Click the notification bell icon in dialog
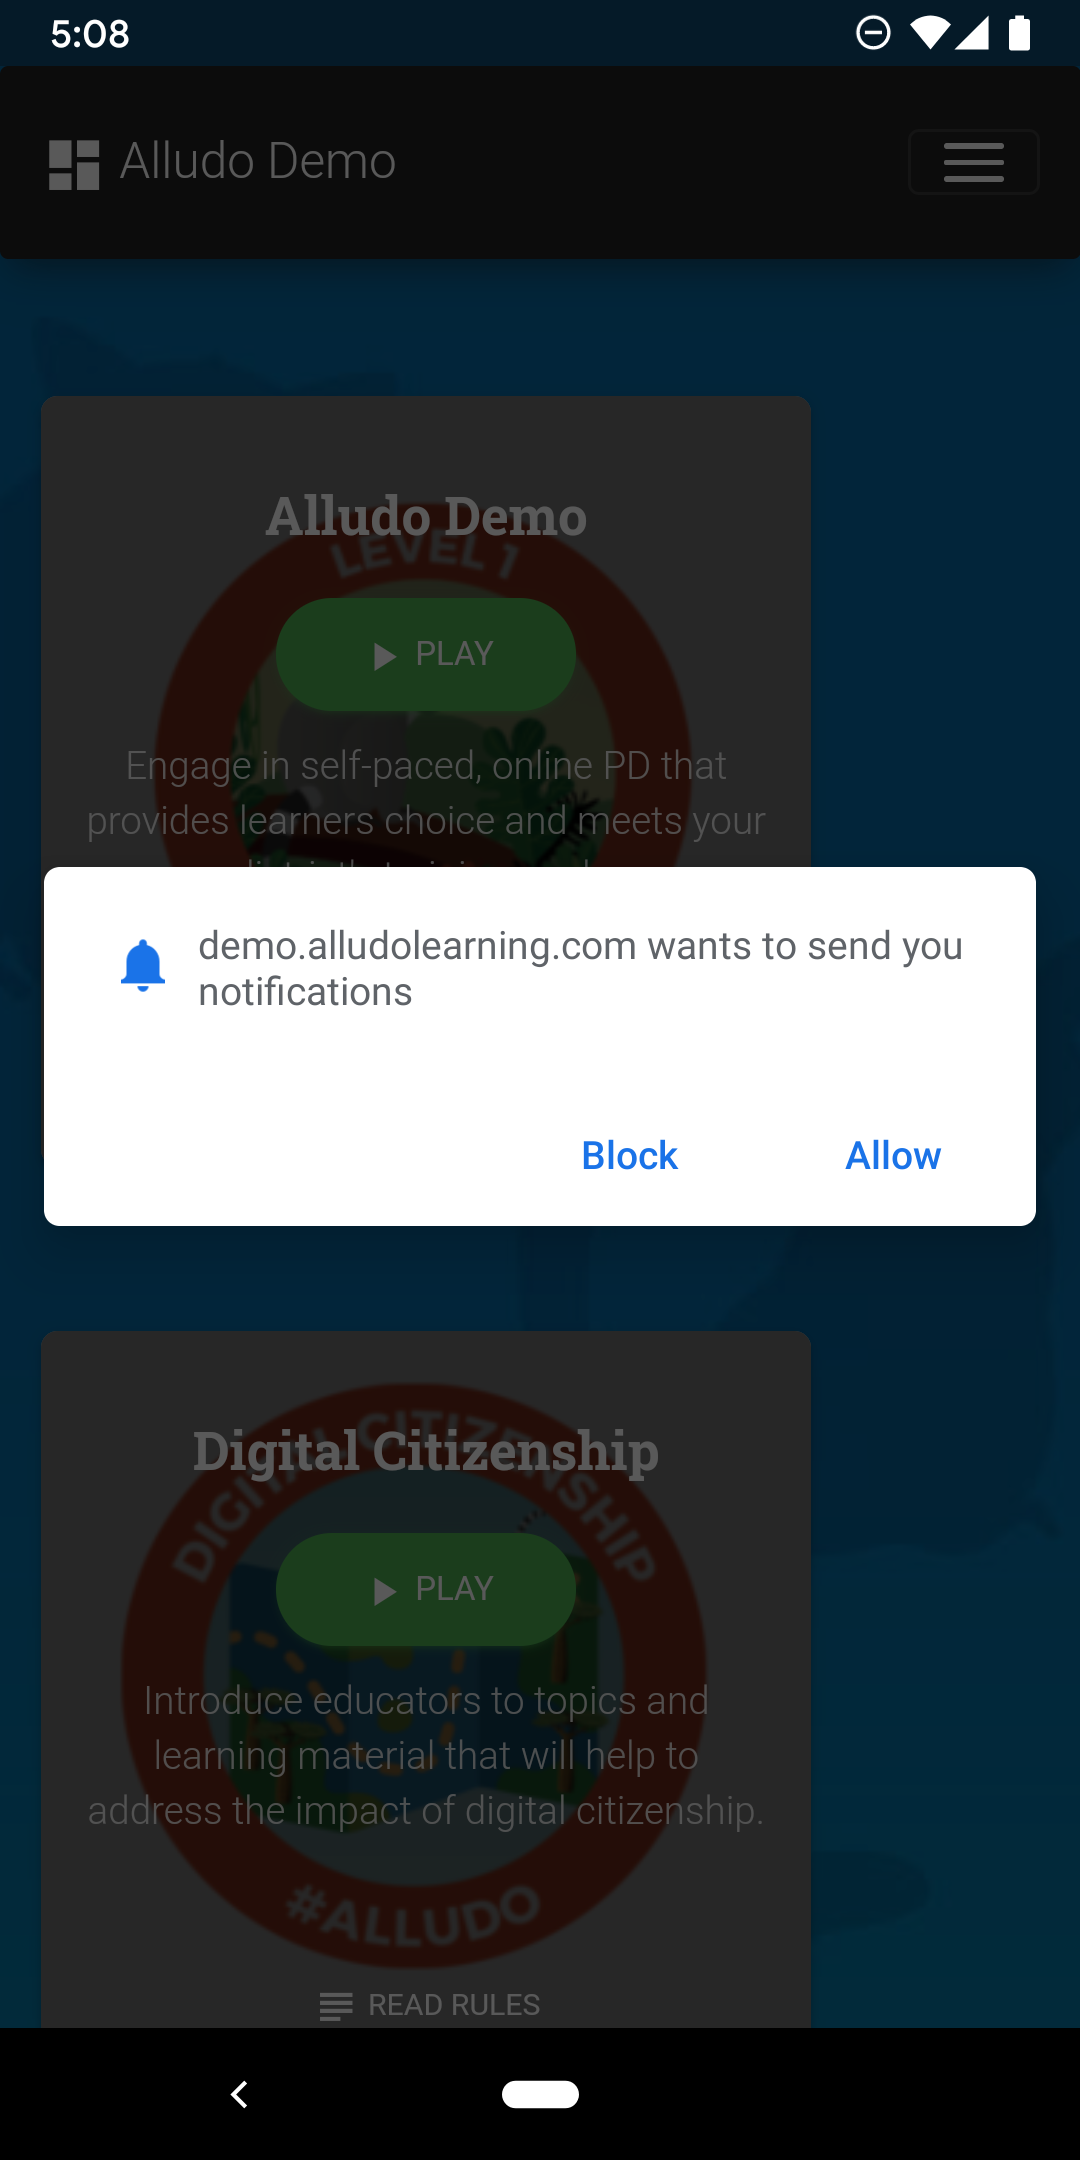Viewport: 1080px width, 2160px height. pos(143,965)
